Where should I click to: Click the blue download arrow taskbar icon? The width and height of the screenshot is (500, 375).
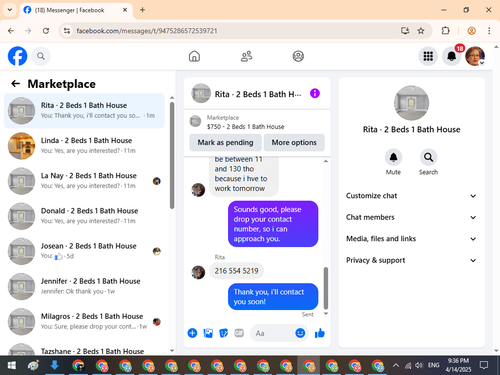click(55, 366)
